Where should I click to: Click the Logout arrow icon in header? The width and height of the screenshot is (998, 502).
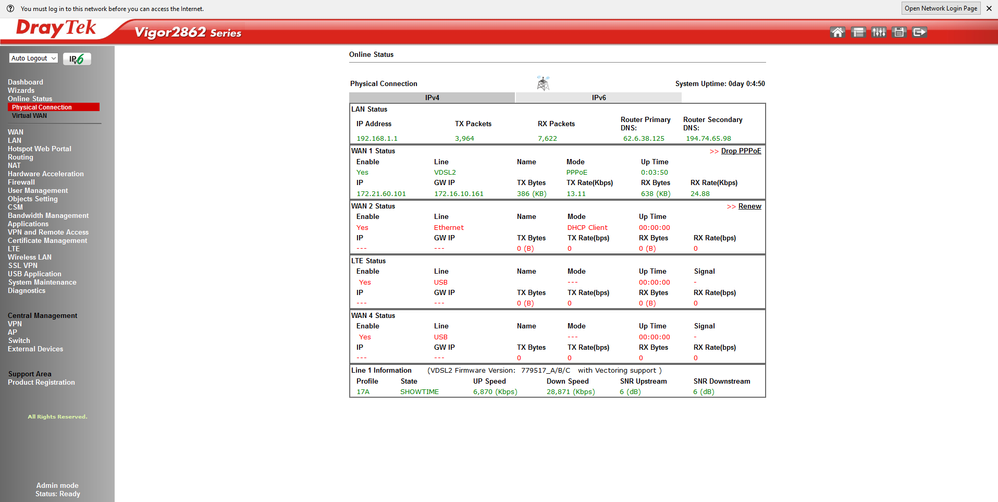pos(920,33)
